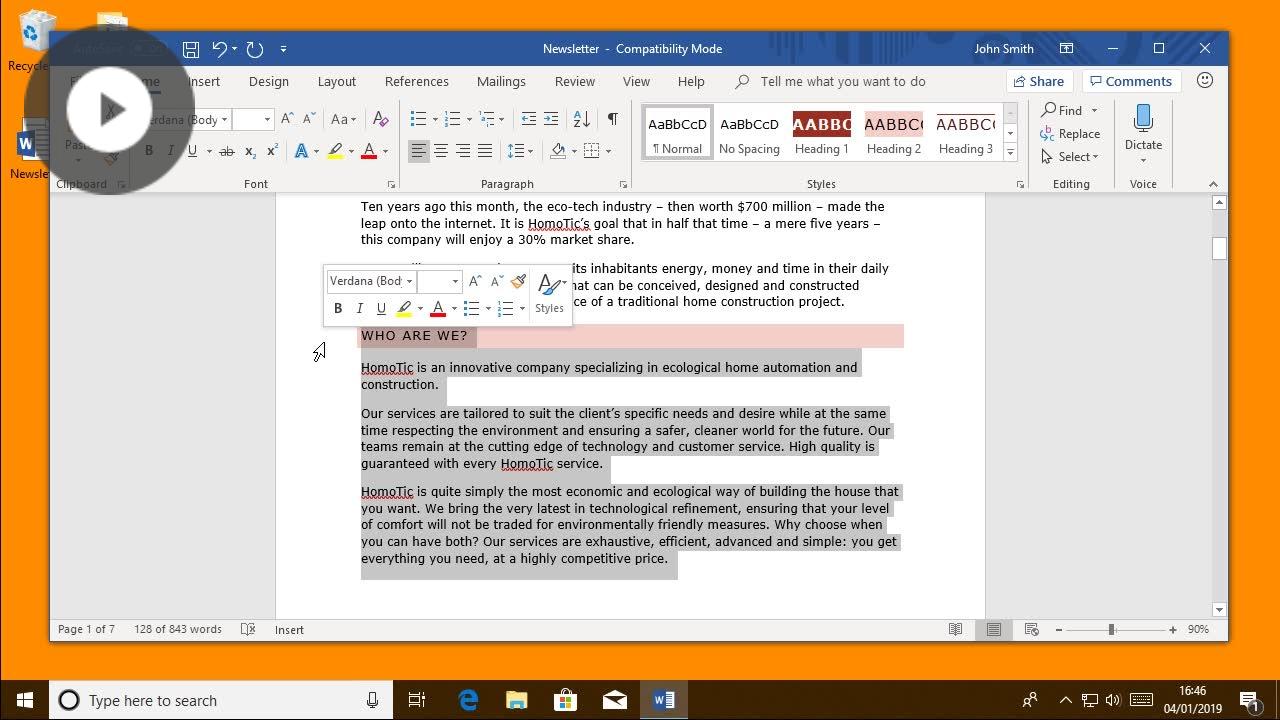Open the Customize Quick Access Toolbar arrow
The width and height of the screenshot is (1280, 720).
tap(284, 48)
